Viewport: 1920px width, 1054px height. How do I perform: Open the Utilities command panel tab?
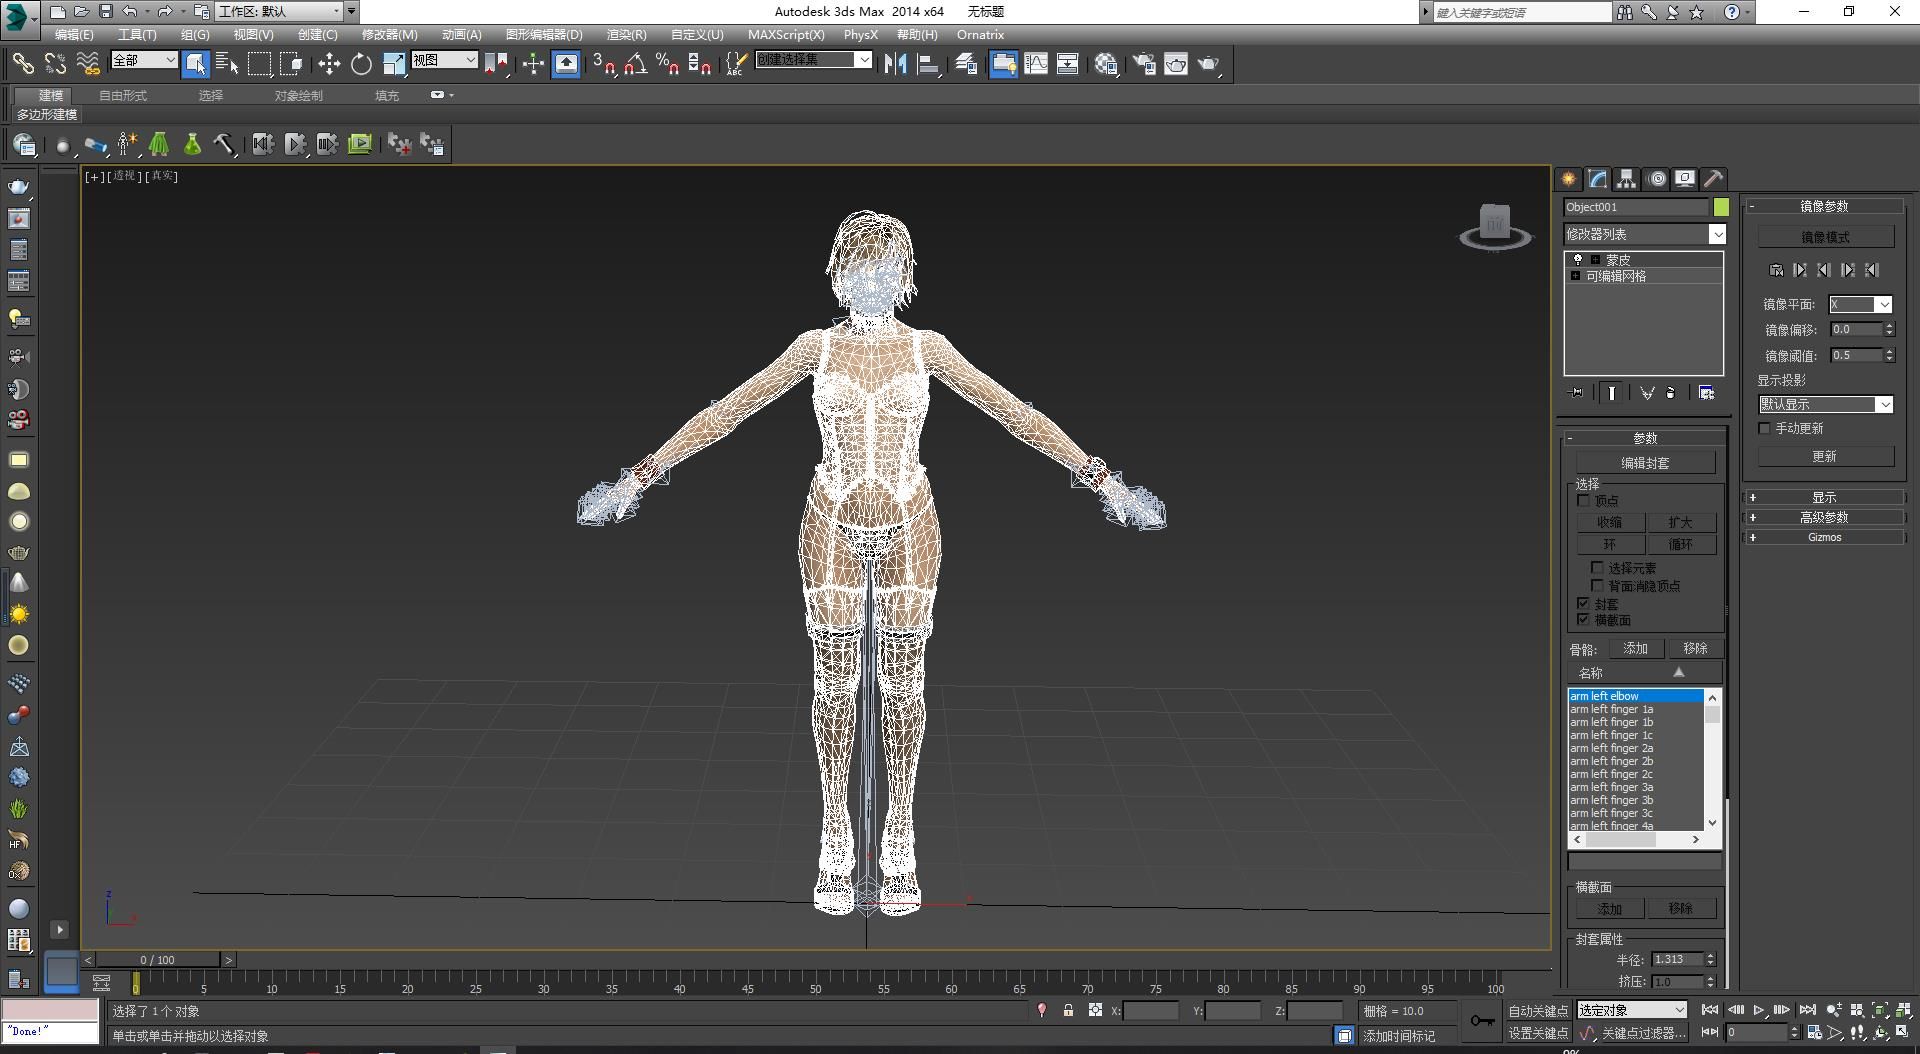(1714, 179)
